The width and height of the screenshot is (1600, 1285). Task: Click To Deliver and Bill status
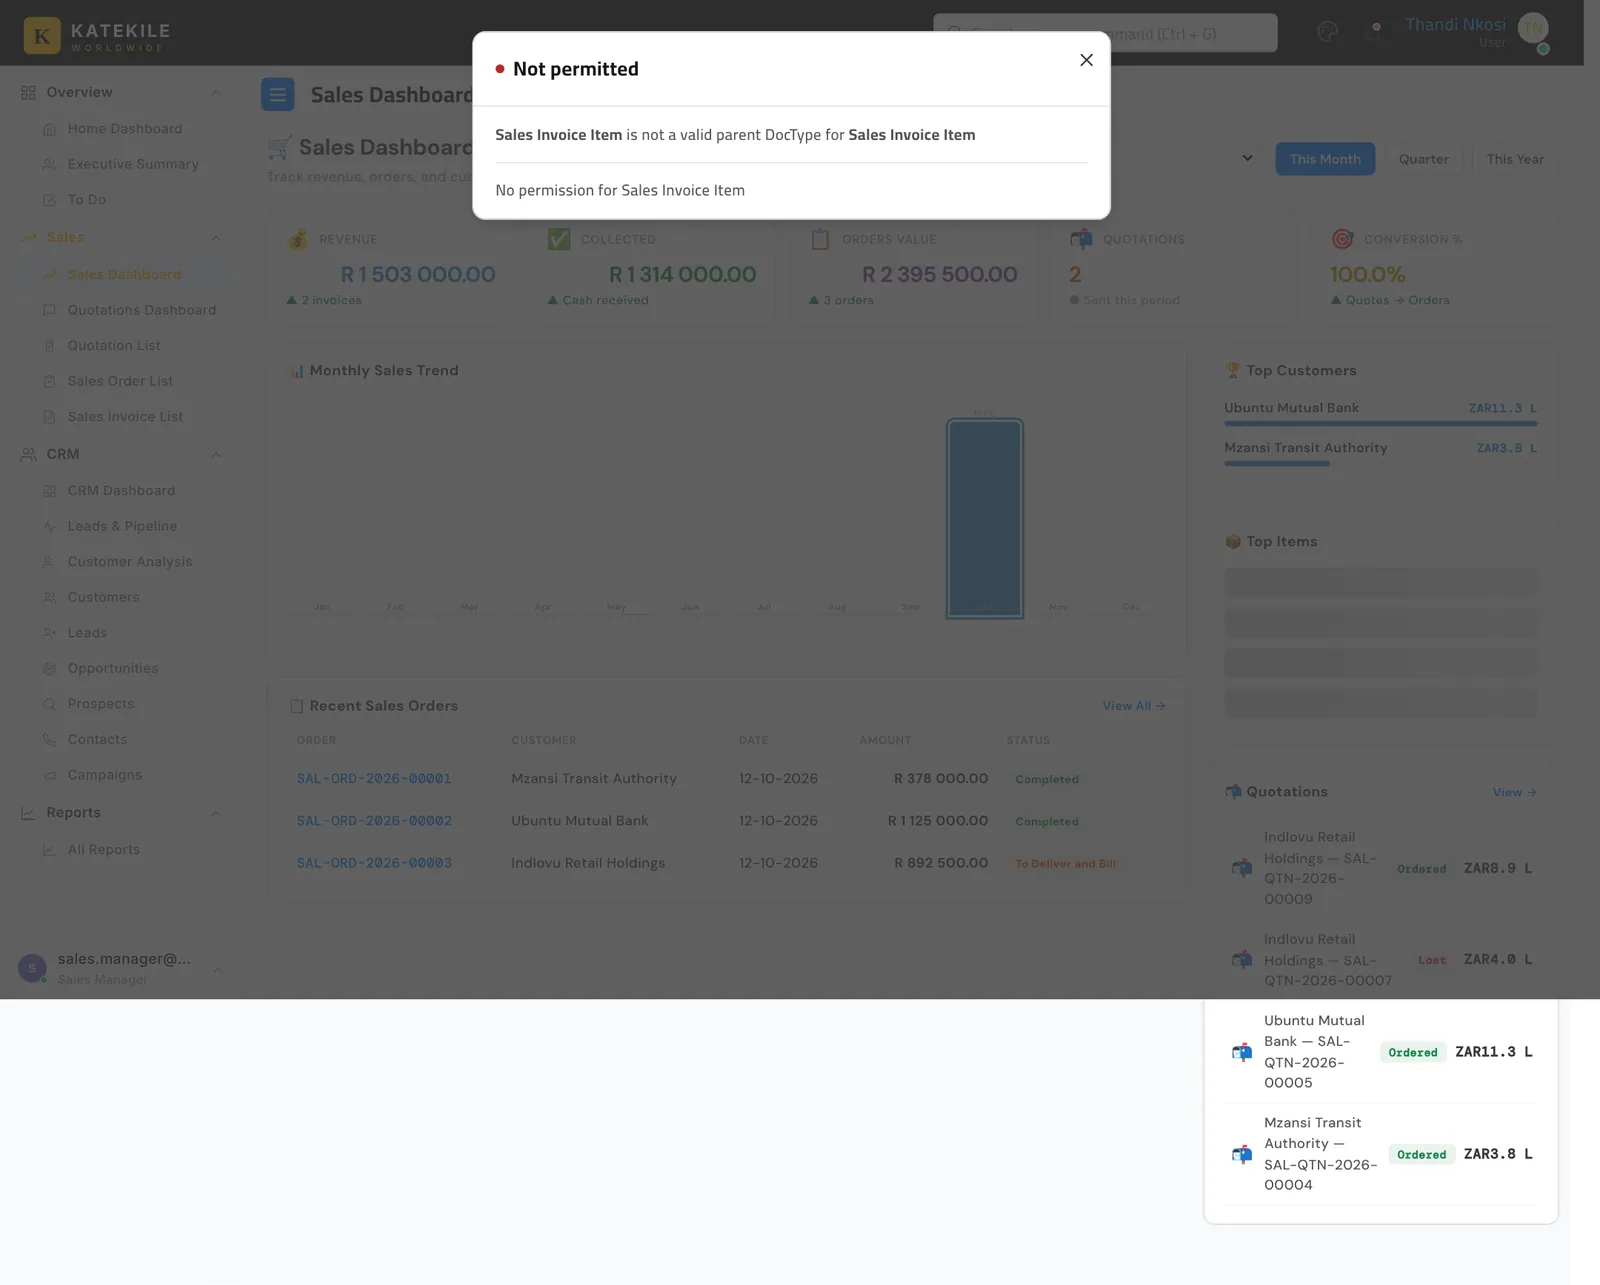(1065, 864)
